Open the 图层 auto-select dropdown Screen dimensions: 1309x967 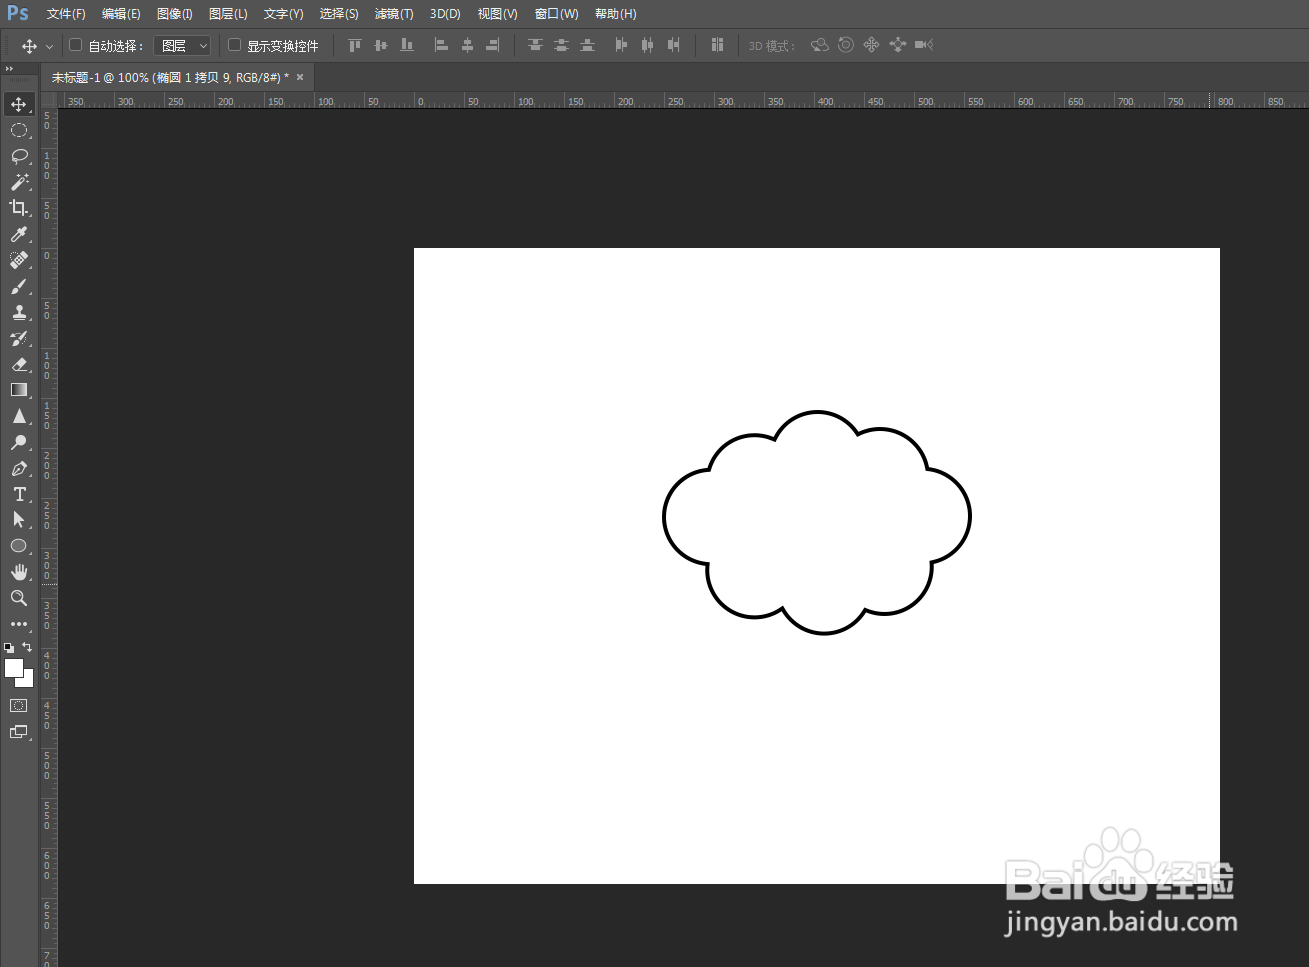tap(182, 45)
